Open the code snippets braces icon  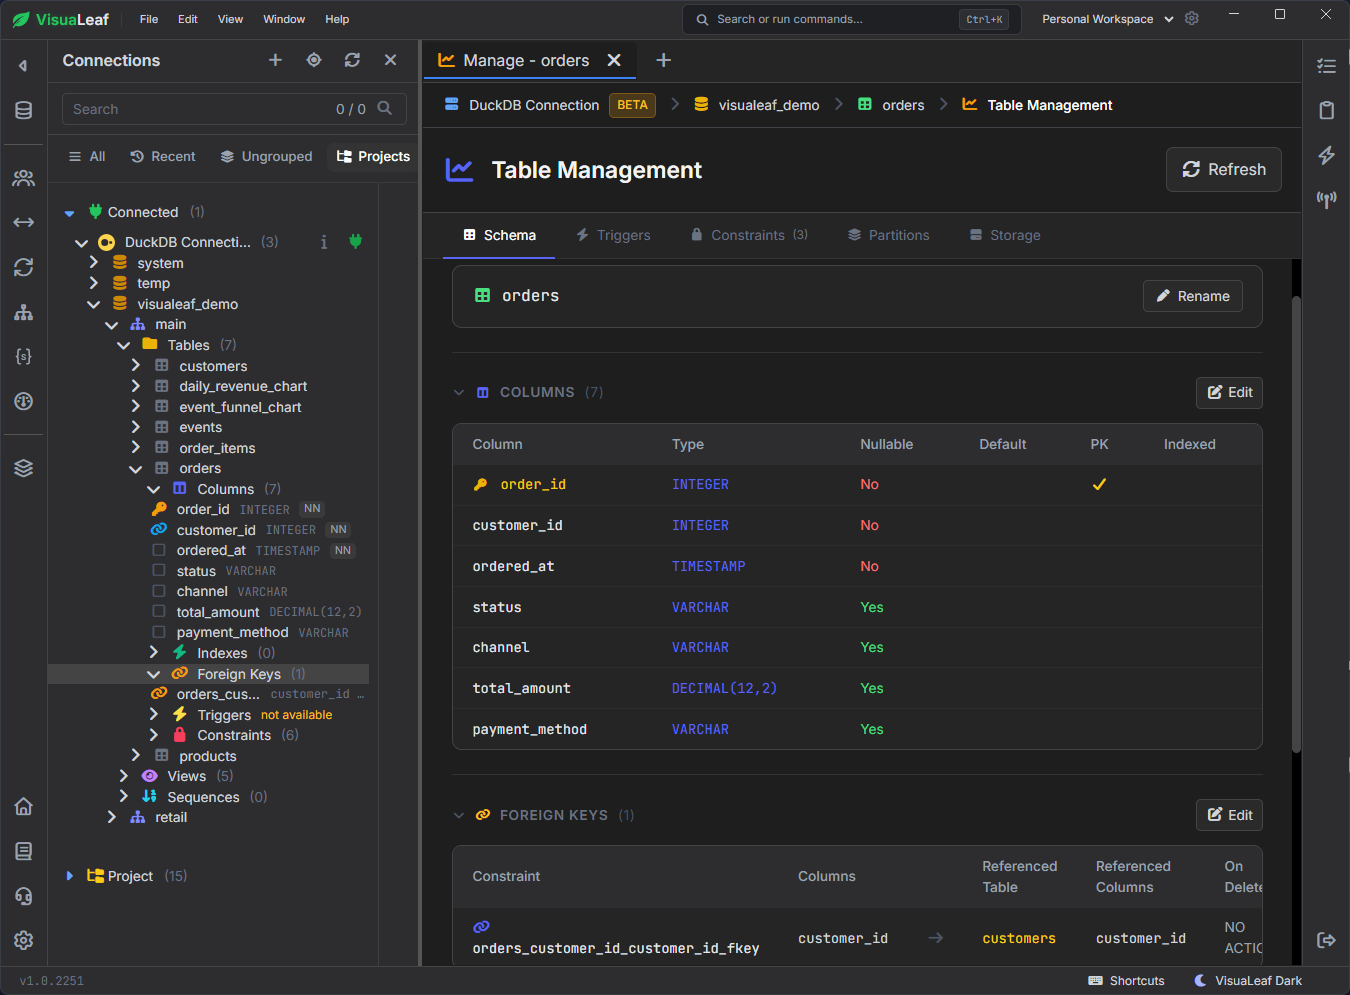24,356
